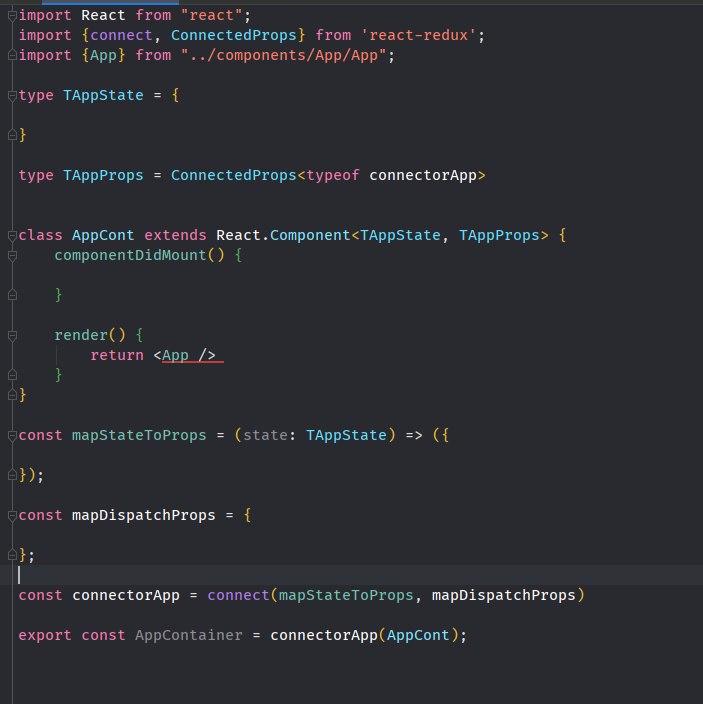Click 'TAppState' in its type declaration line

[103, 95]
